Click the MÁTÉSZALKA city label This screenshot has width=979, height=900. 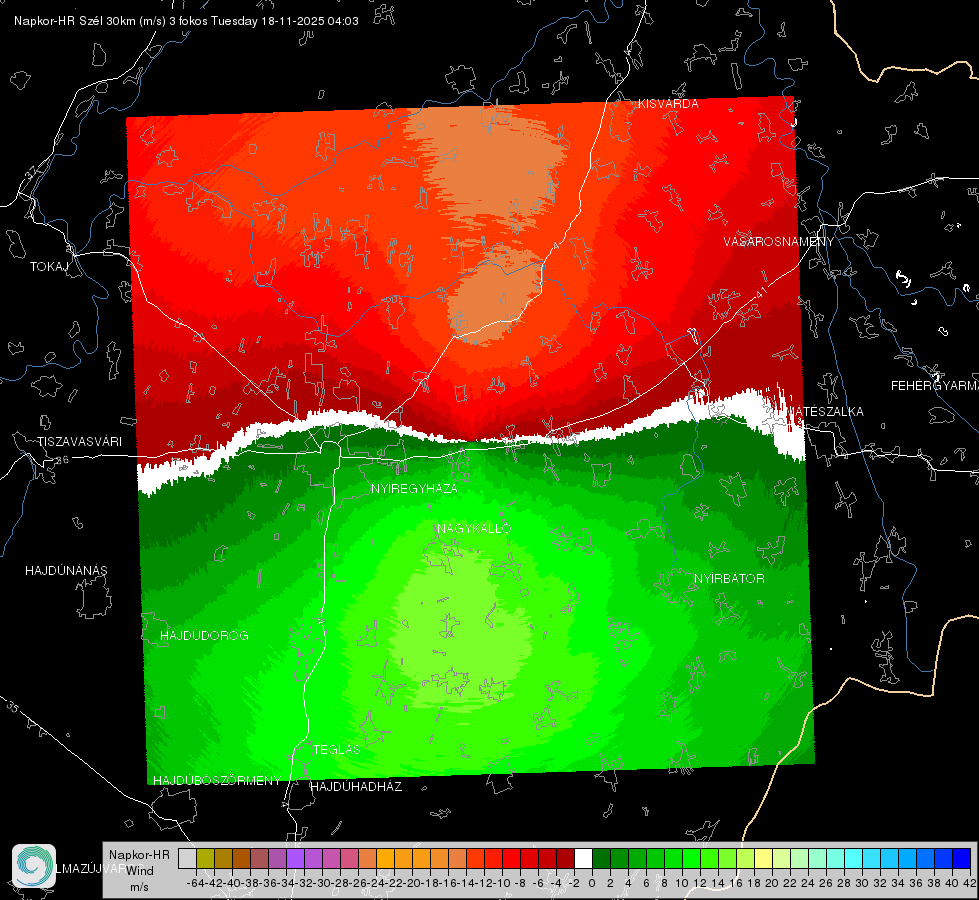tap(827, 411)
